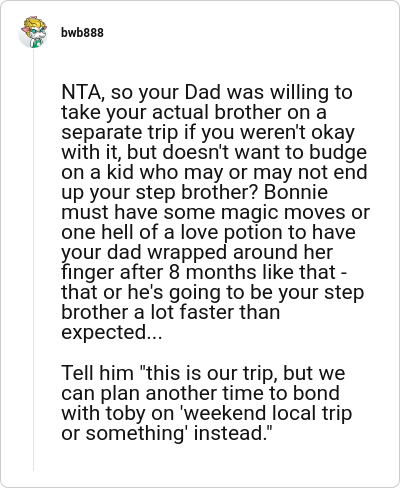The width and height of the screenshot is (400, 488).
Task: Click the word "wrapped" in the comment
Action: 187,253
